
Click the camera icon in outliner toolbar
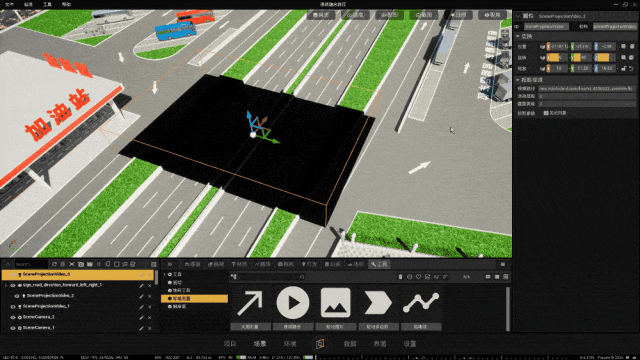81,264
